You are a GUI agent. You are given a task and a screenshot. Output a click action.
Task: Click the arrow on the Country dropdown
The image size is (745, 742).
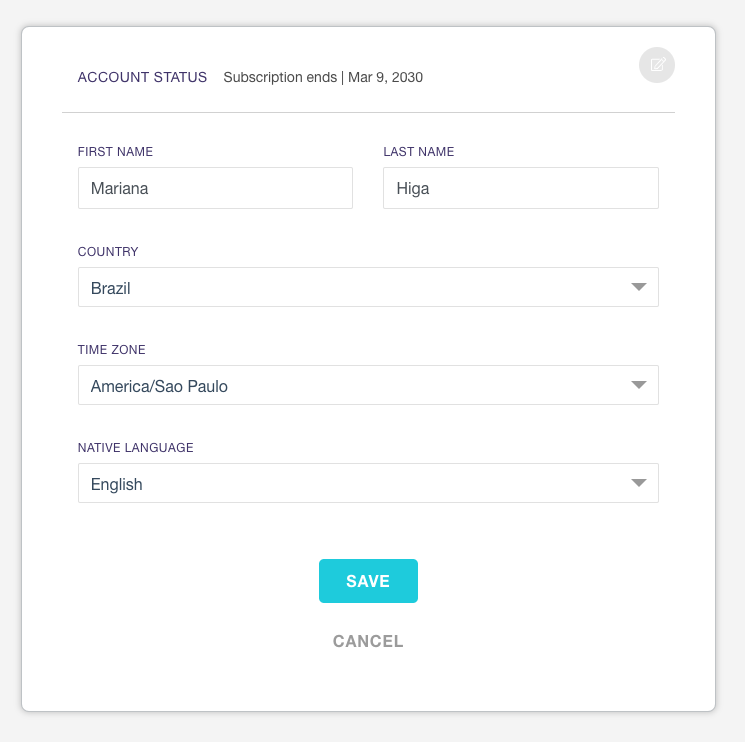pyautogui.click(x=639, y=287)
